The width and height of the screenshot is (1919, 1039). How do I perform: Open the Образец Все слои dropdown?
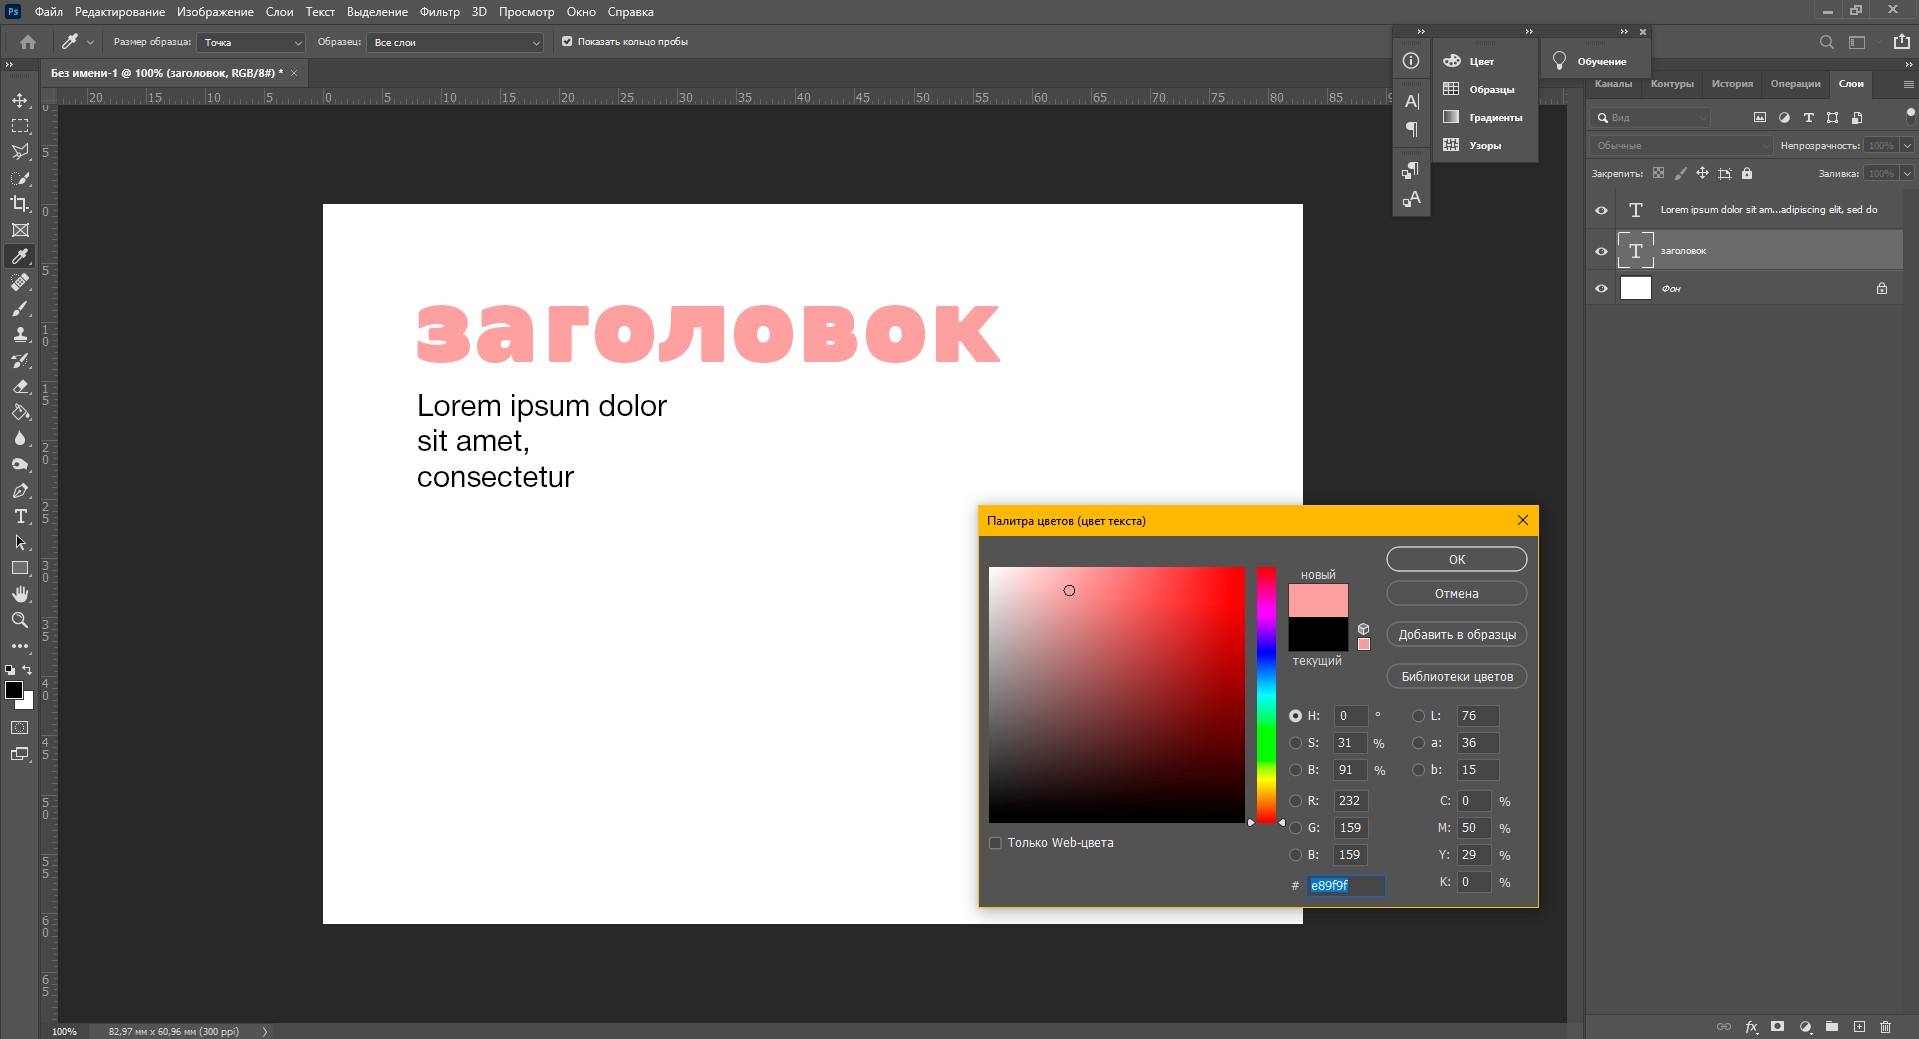(x=456, y=43)
